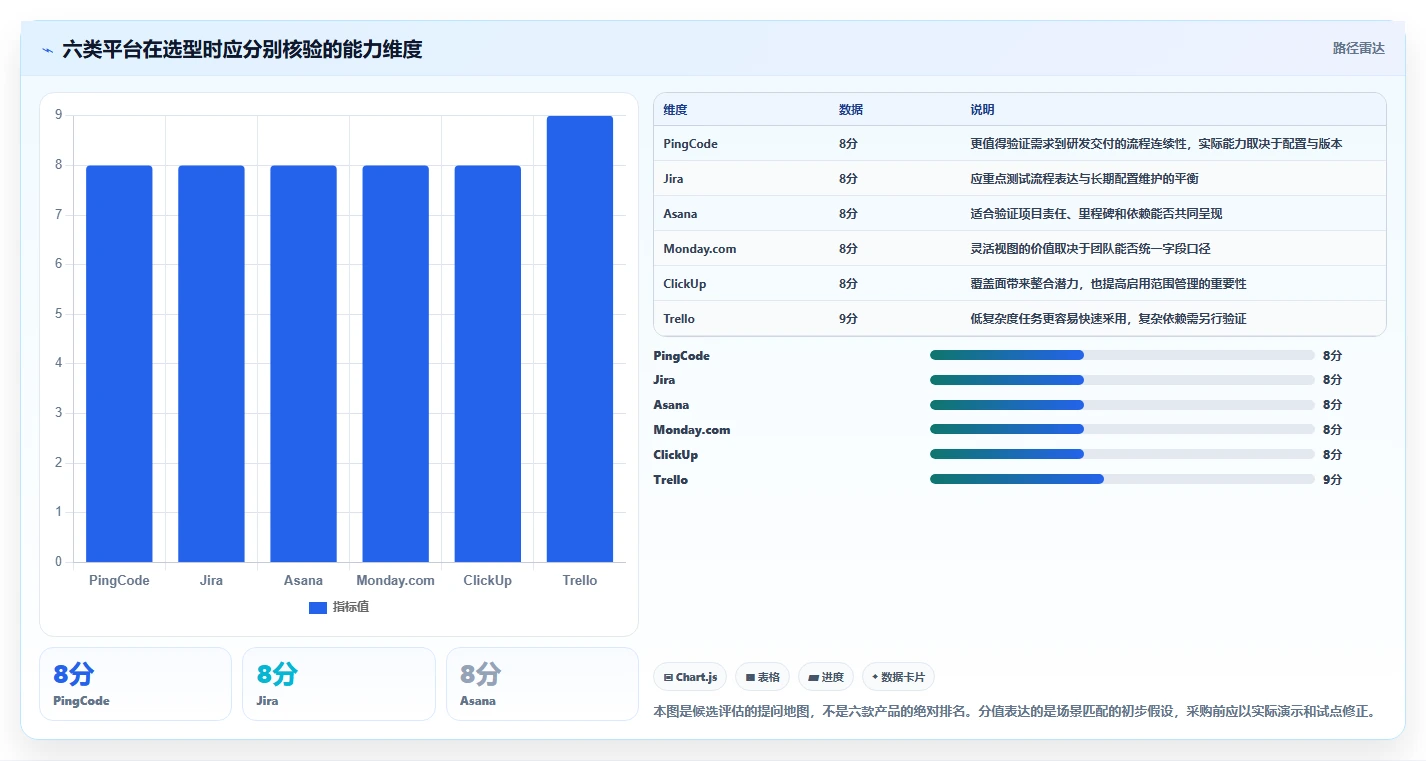This screenshot has height=761, width=1426.
Task: Click description 灵活视图的价值取决于团队能否统一字段口径
Action: [1090, 249]
